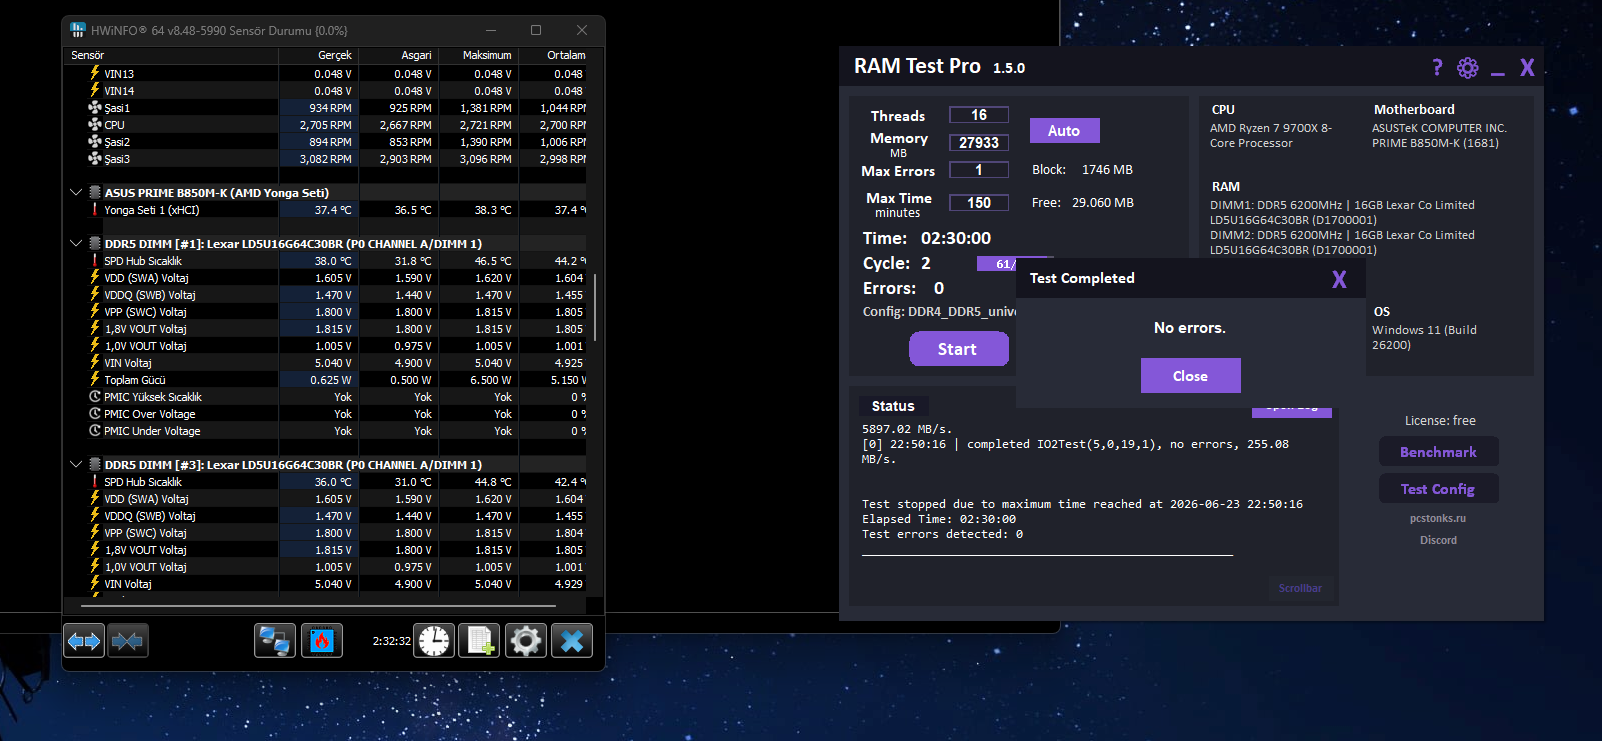Open RAM Test Pro settings gear icon
The width and height of the screenshot is (1602, 741).
[x=1467, y=67]
